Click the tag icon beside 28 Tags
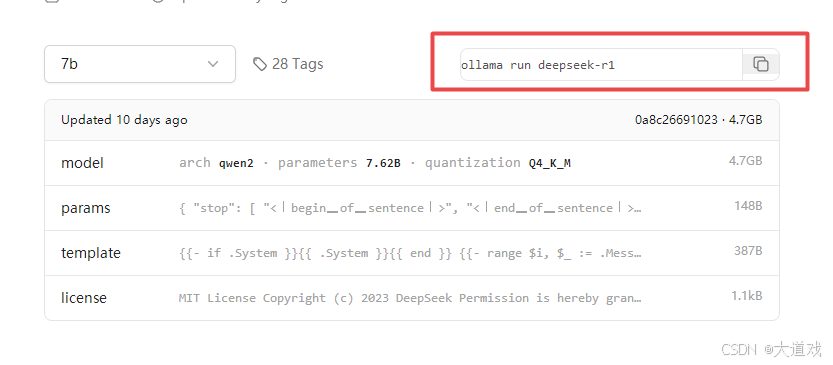833x365 pixels. pos(260,64)
